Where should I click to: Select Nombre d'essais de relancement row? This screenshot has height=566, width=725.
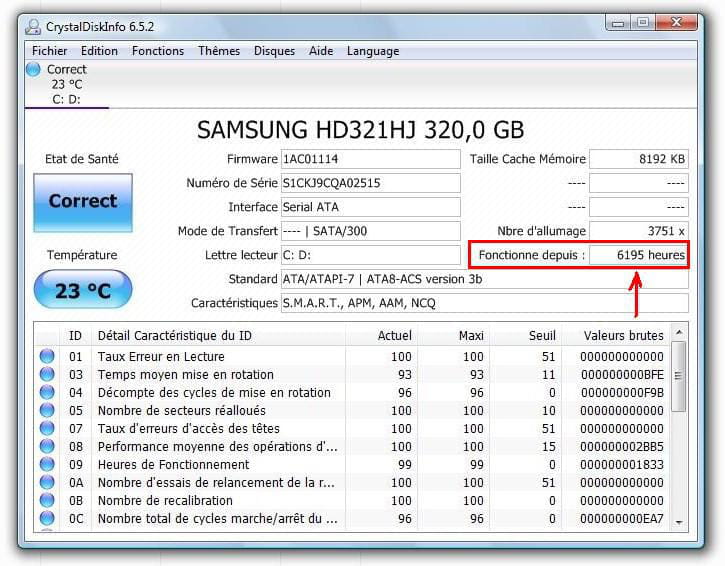351,483
